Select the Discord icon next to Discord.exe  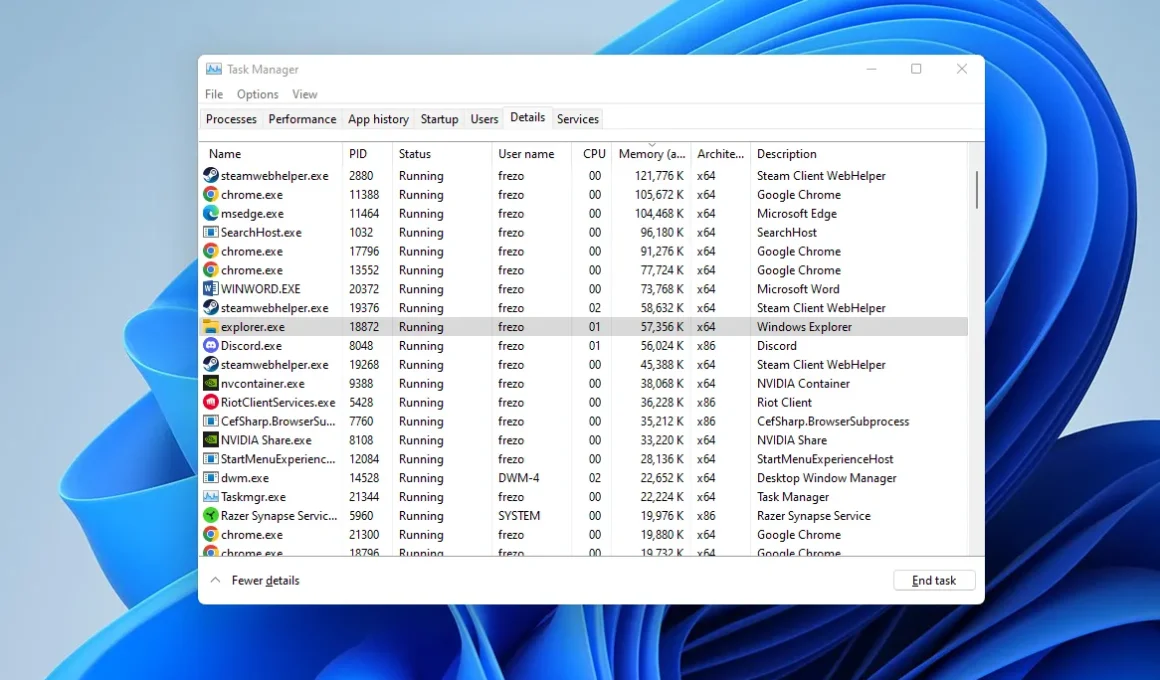pos(211,346)
